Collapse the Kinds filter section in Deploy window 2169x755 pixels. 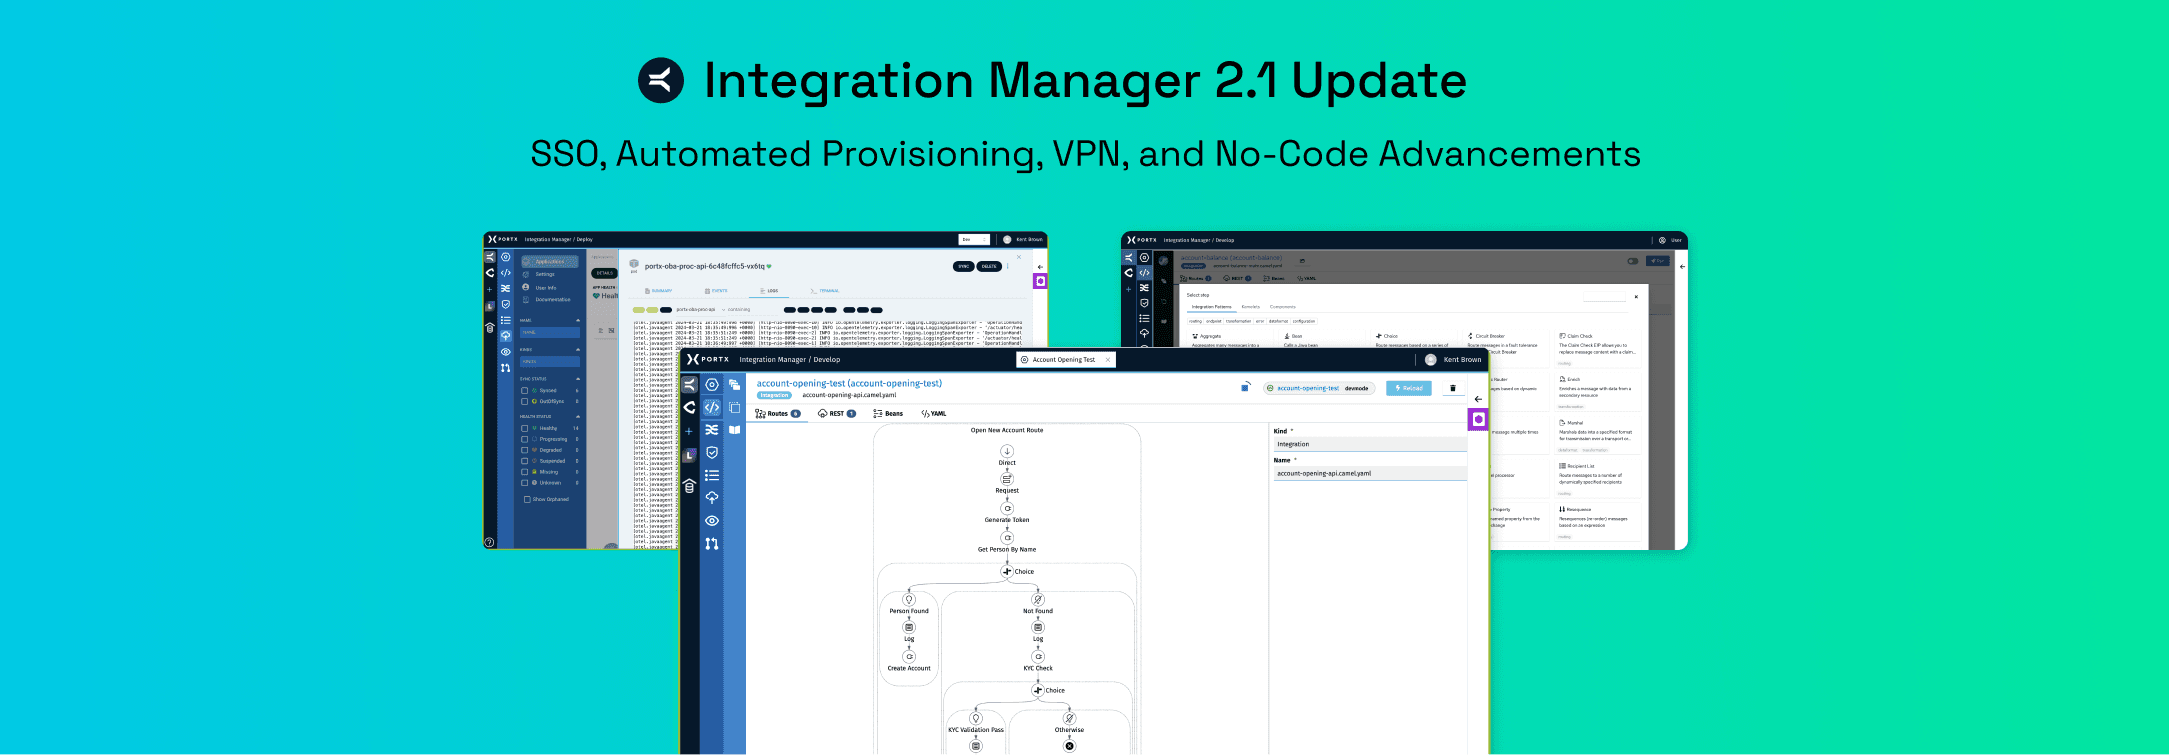click(578, 350)
